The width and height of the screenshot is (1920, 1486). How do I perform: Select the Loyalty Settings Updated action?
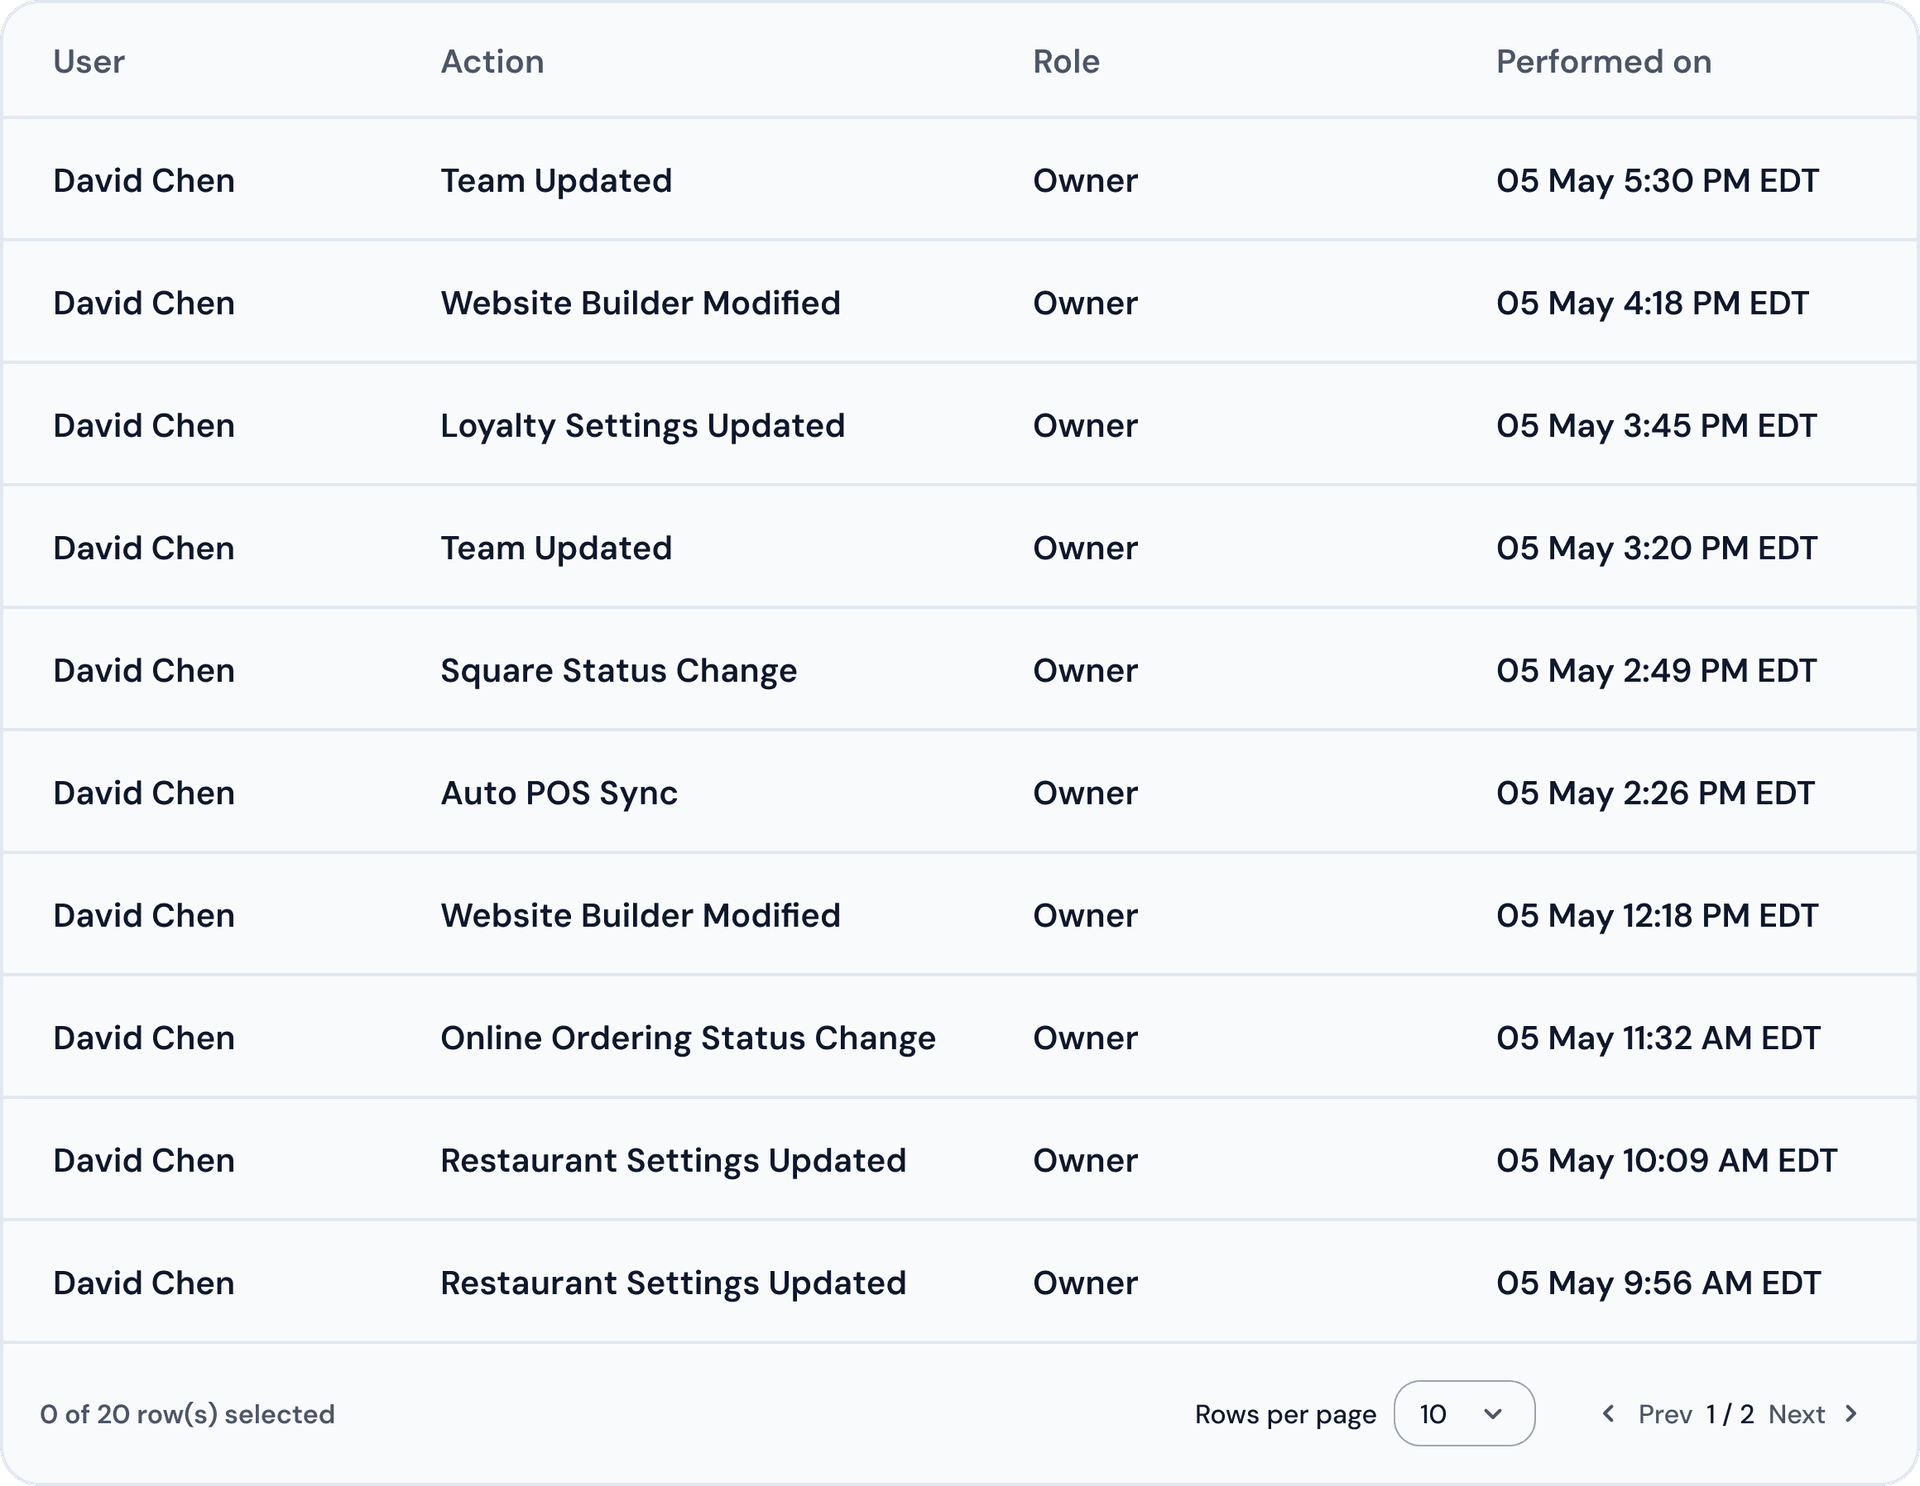pos(643,426)
